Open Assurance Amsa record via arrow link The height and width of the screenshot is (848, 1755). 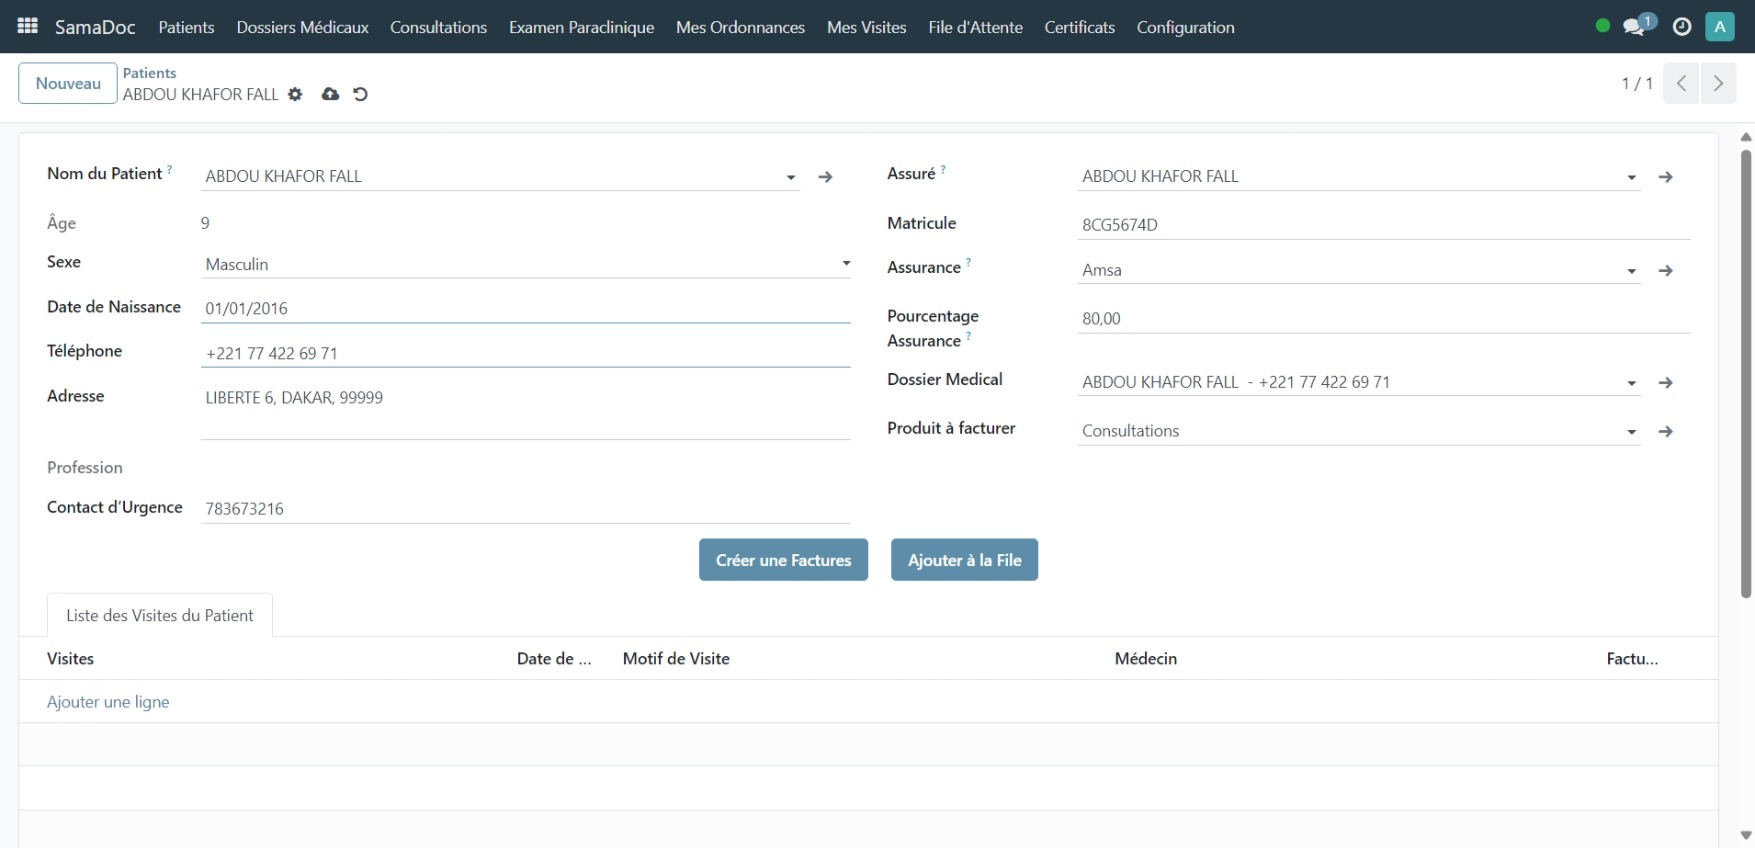[x=1665, y=271]
